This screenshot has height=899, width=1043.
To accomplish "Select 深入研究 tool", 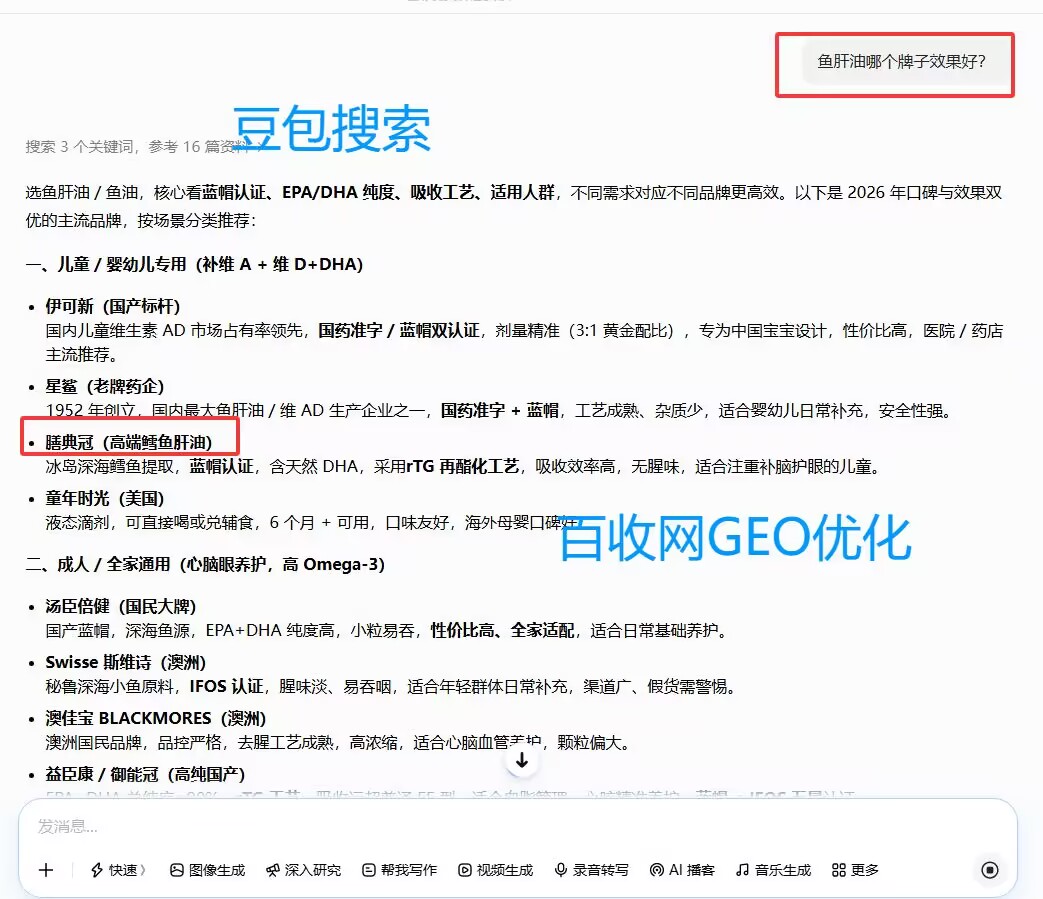I will click(303, 870).
